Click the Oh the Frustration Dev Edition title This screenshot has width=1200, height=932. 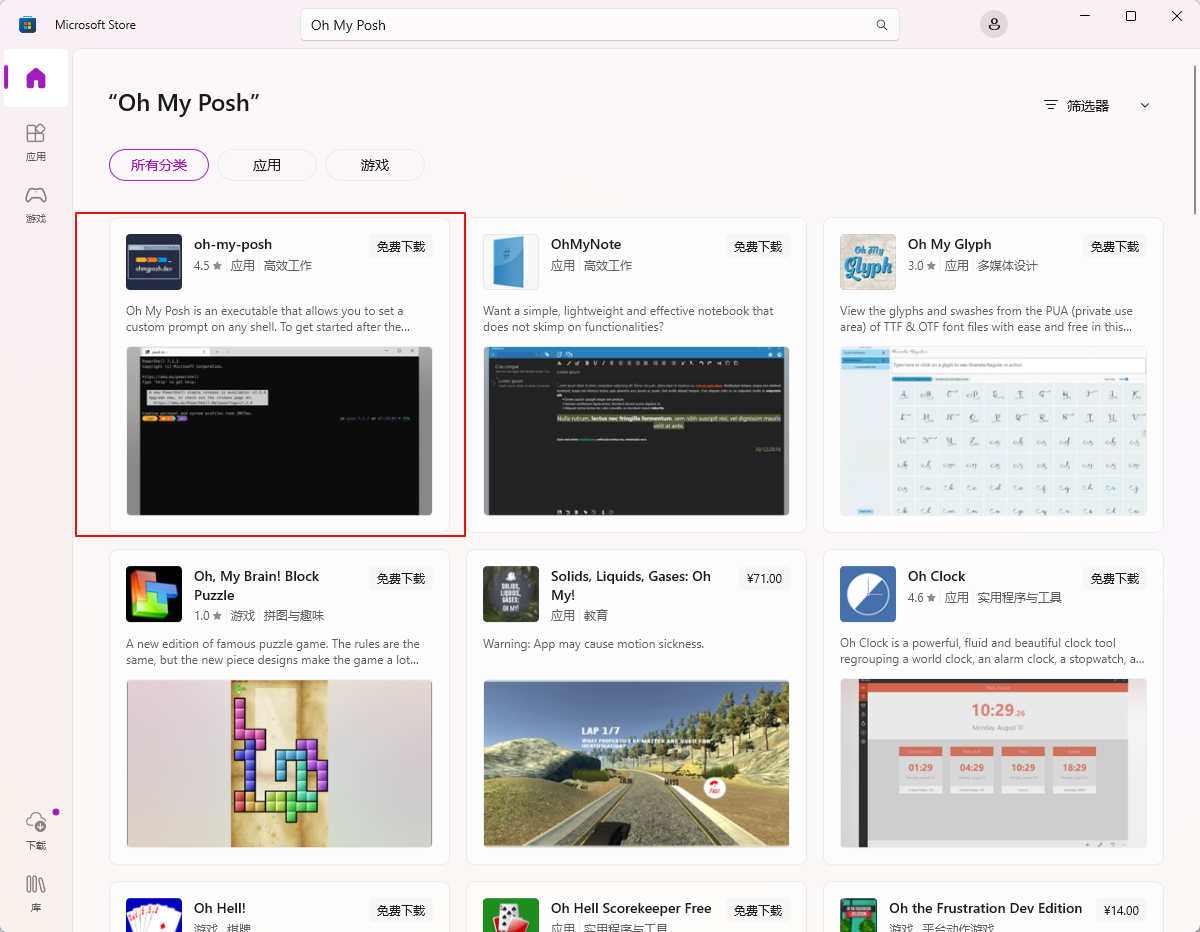986,908
